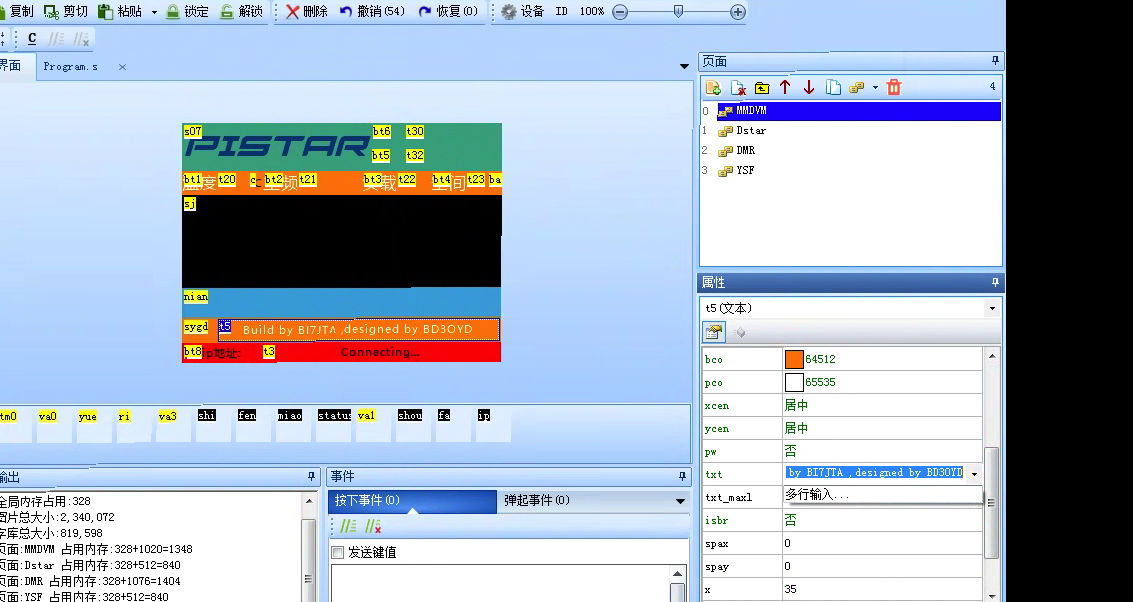Viewport: 1133px width, 602px height.
Task: Click the 剪切 (cut) toolbar button
Action: pos(66,12)
